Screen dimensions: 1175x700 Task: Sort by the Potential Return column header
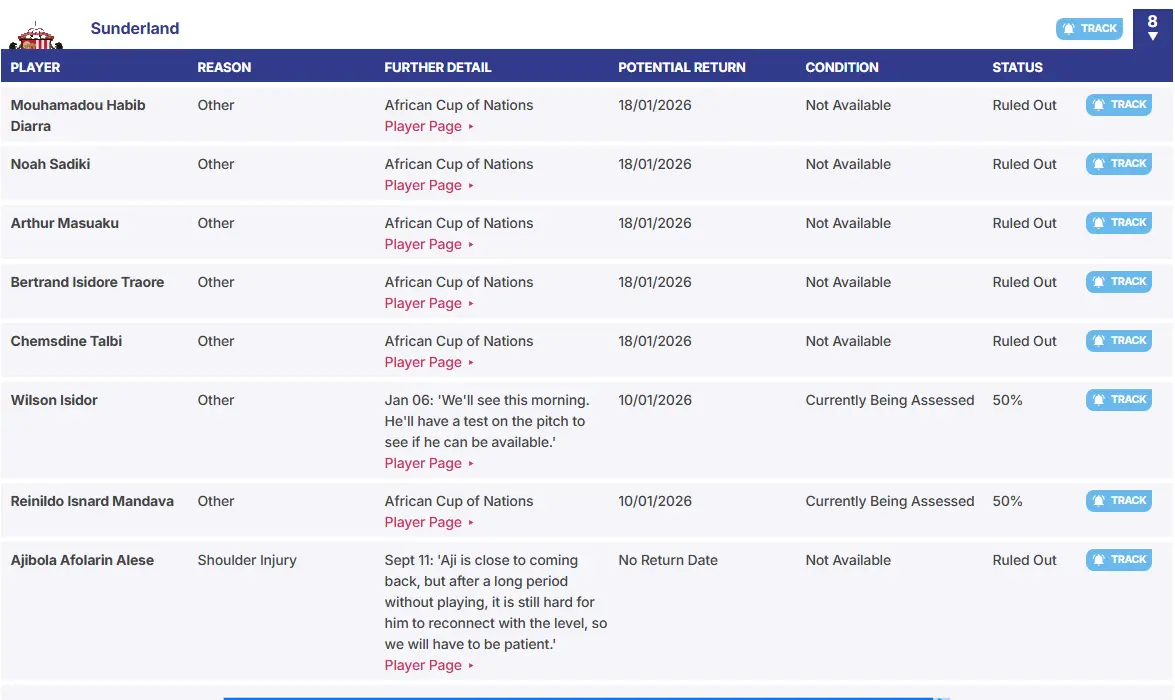681,67
